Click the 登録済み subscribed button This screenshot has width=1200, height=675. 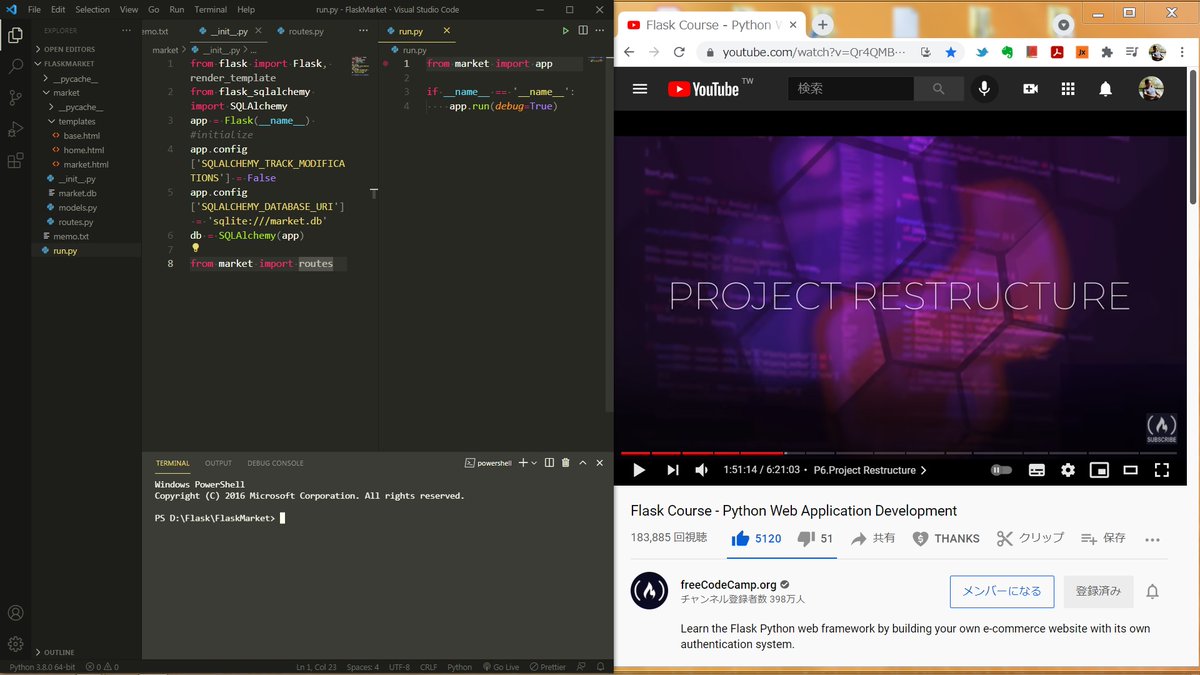pyautogui.click(x=1098, y=591)
